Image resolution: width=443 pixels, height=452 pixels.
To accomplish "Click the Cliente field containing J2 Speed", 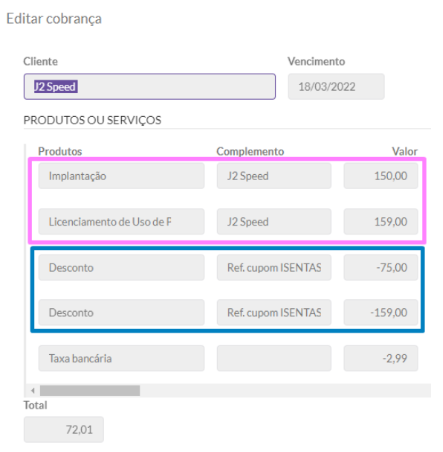I will click(x=149, y=87).
